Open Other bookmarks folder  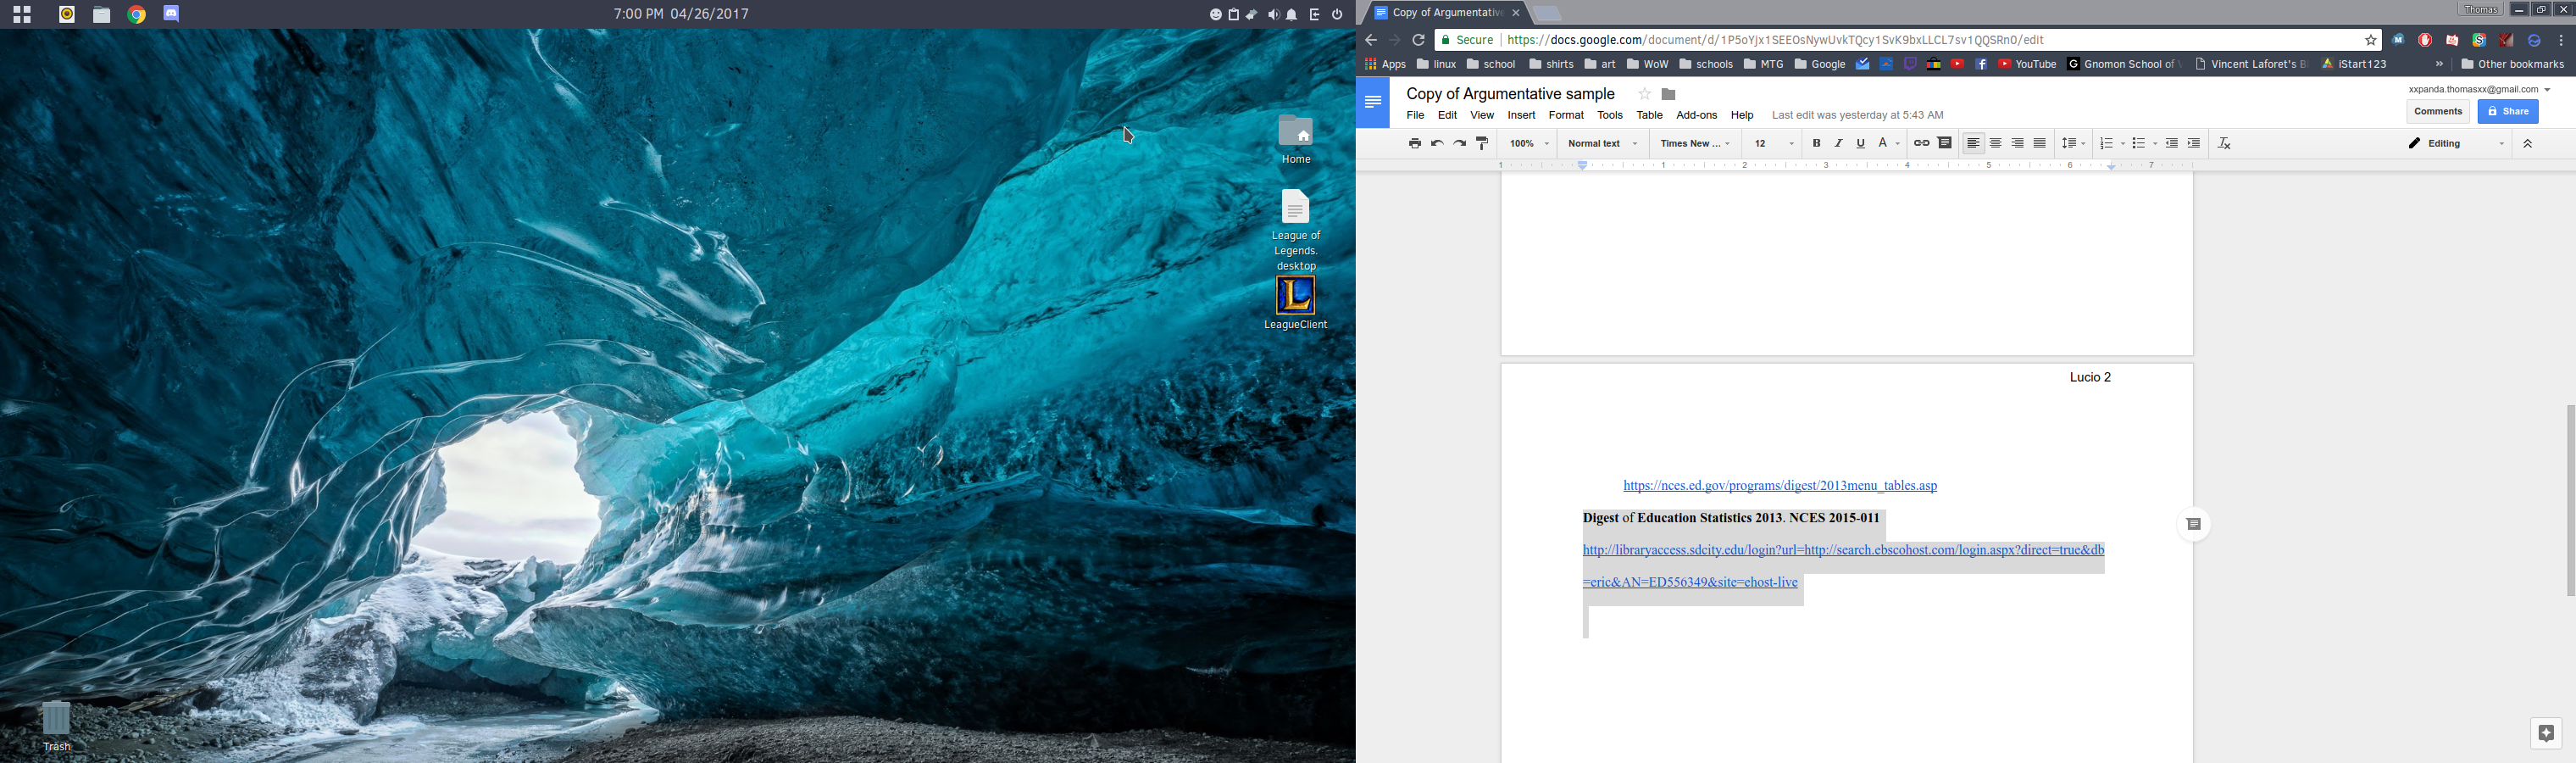[2512, 64]
